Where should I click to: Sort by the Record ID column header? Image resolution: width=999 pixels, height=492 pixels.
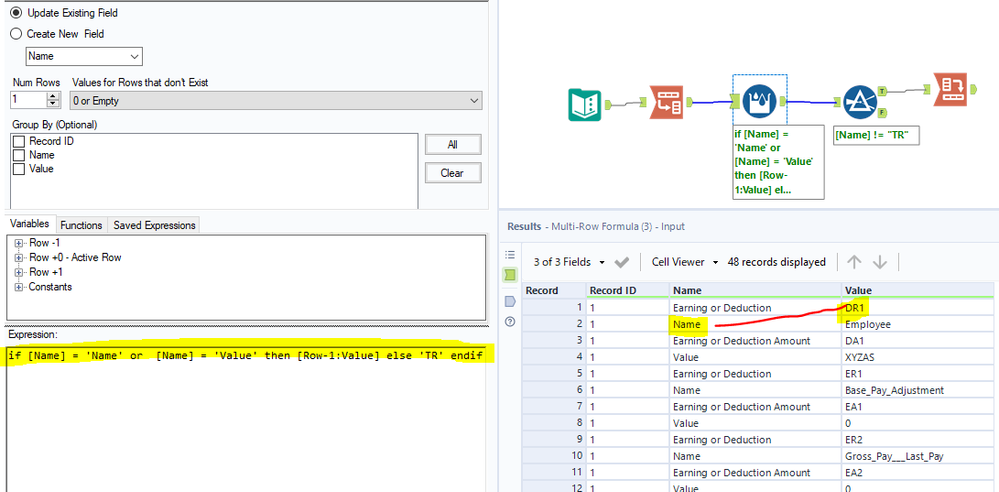pos(628,291)
